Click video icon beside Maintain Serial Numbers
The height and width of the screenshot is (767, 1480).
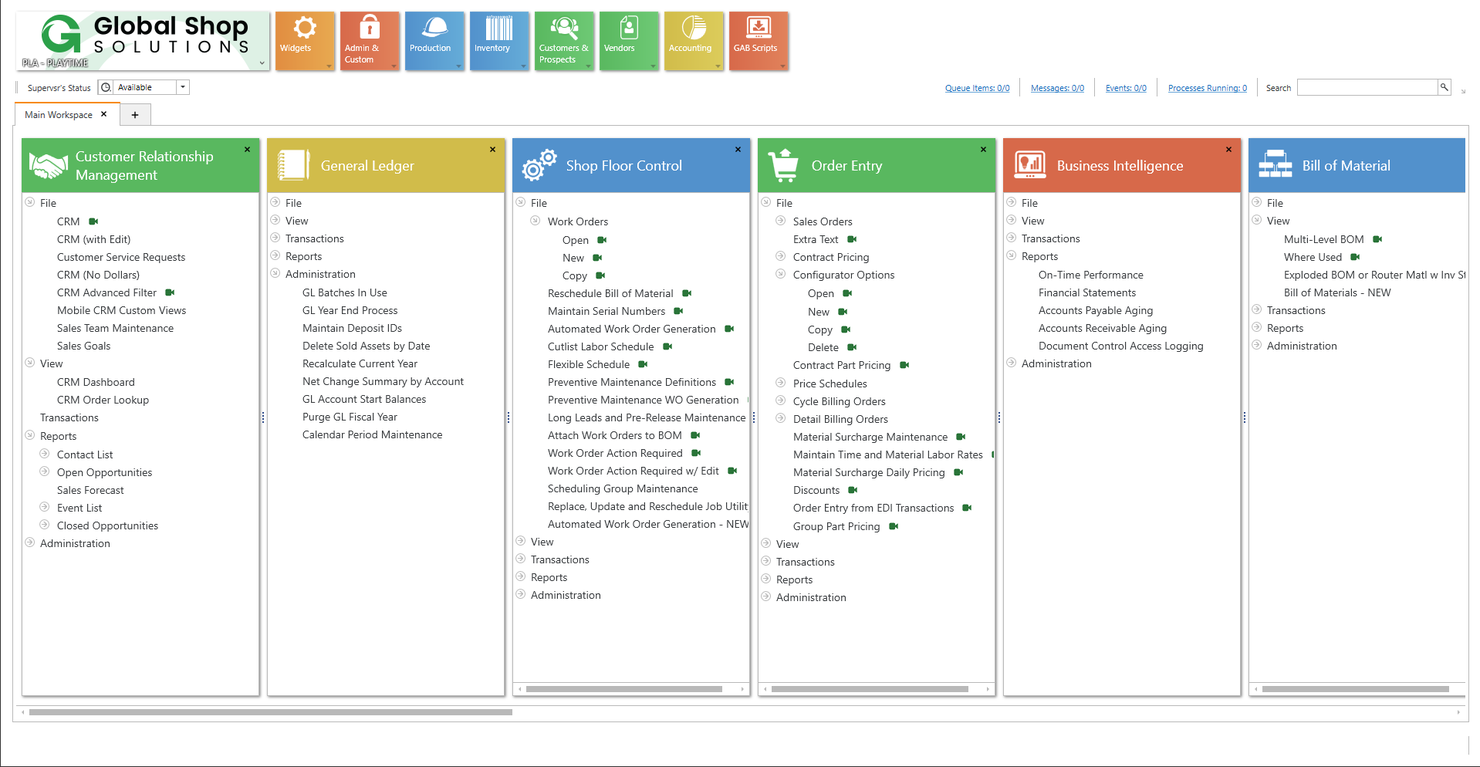tap(678, 311)
